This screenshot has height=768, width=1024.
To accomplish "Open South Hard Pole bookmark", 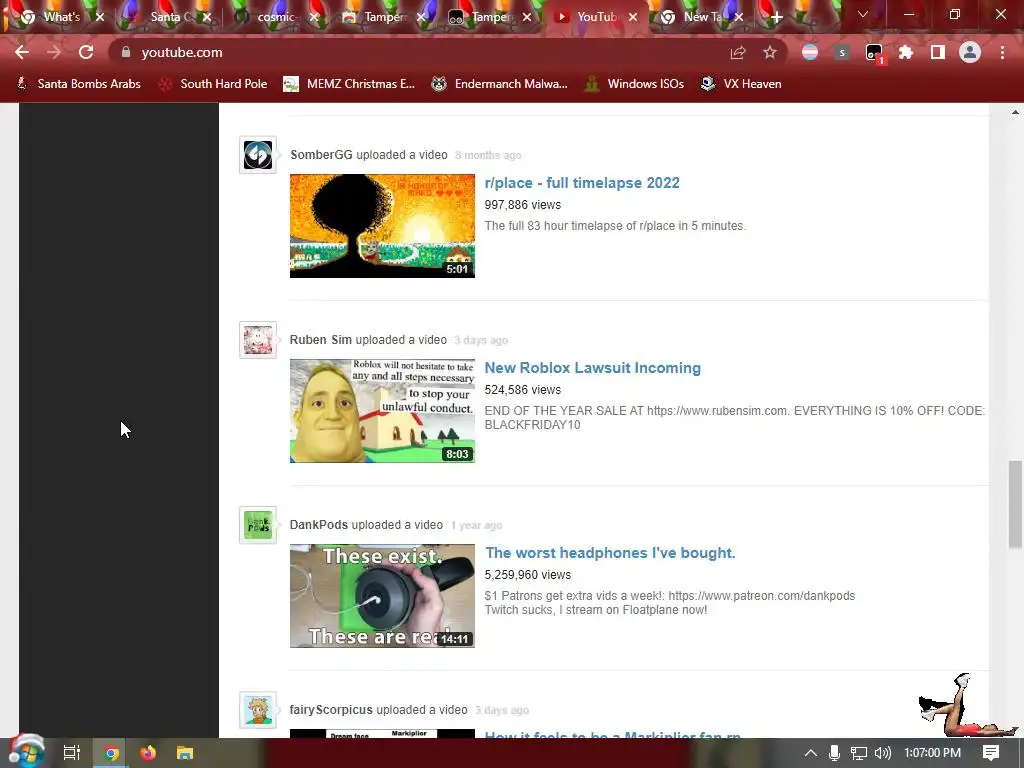I will point(213,84).
